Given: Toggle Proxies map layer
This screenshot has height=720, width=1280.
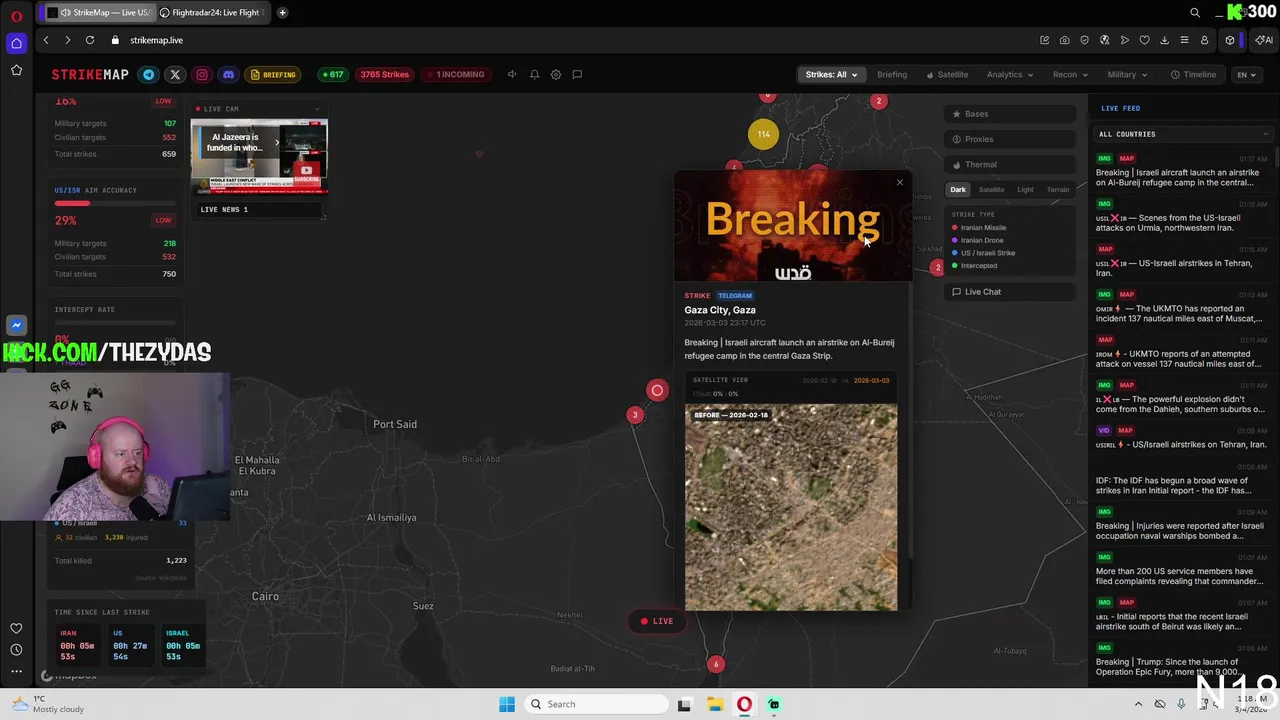Looking at the screenshot, I should pyautogui.click(x=1012, y=139).
